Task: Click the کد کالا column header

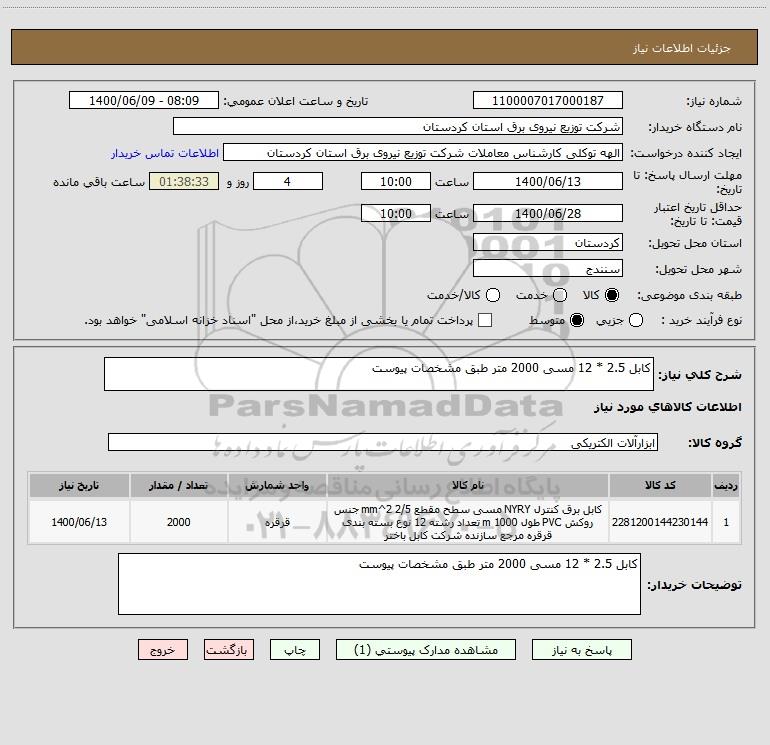Action: tap(660, 485)
